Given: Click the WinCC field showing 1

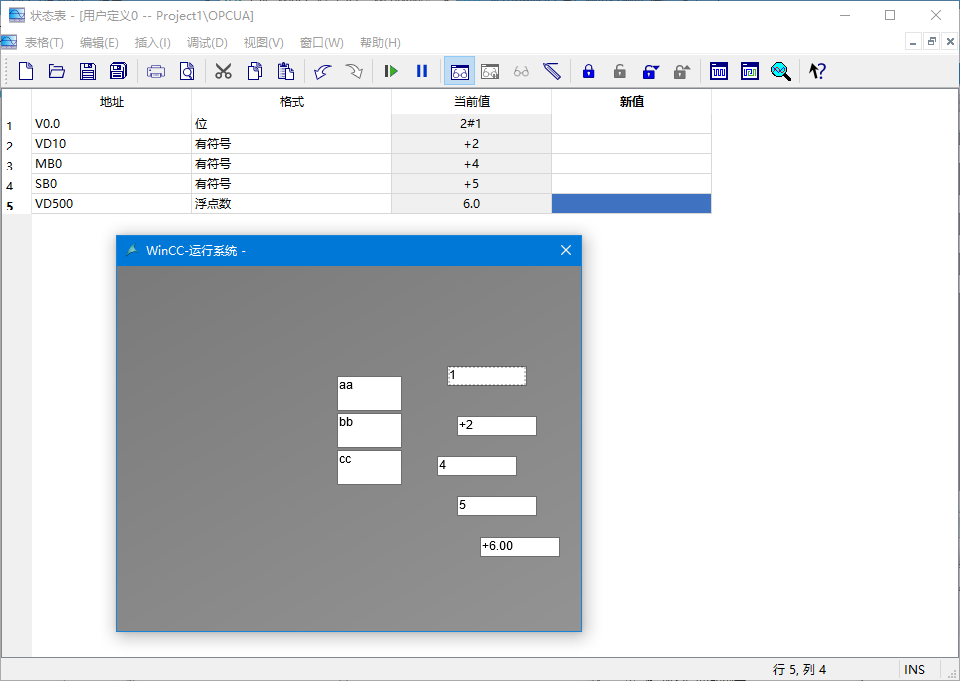Looking at the screenshot, I should pos(487,376).
